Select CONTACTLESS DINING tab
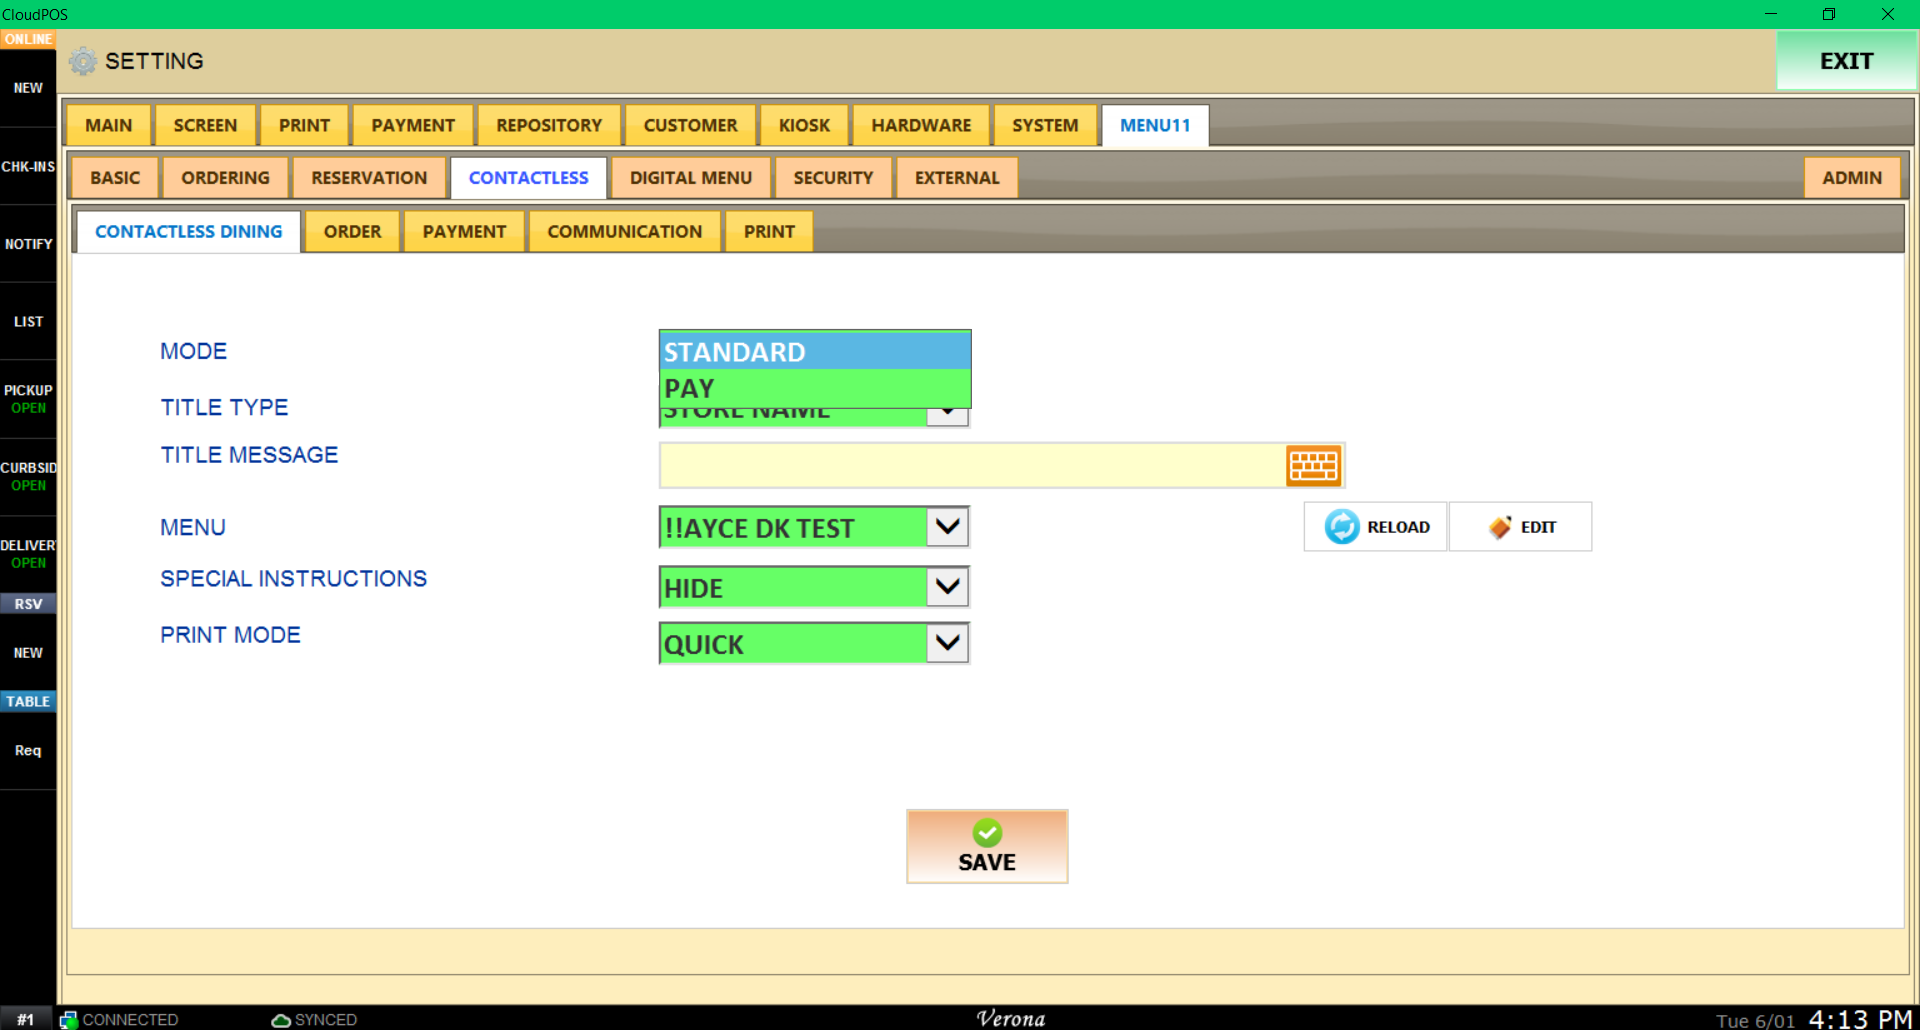This screenshot has height=1030, width=1920. pos(188,232)
